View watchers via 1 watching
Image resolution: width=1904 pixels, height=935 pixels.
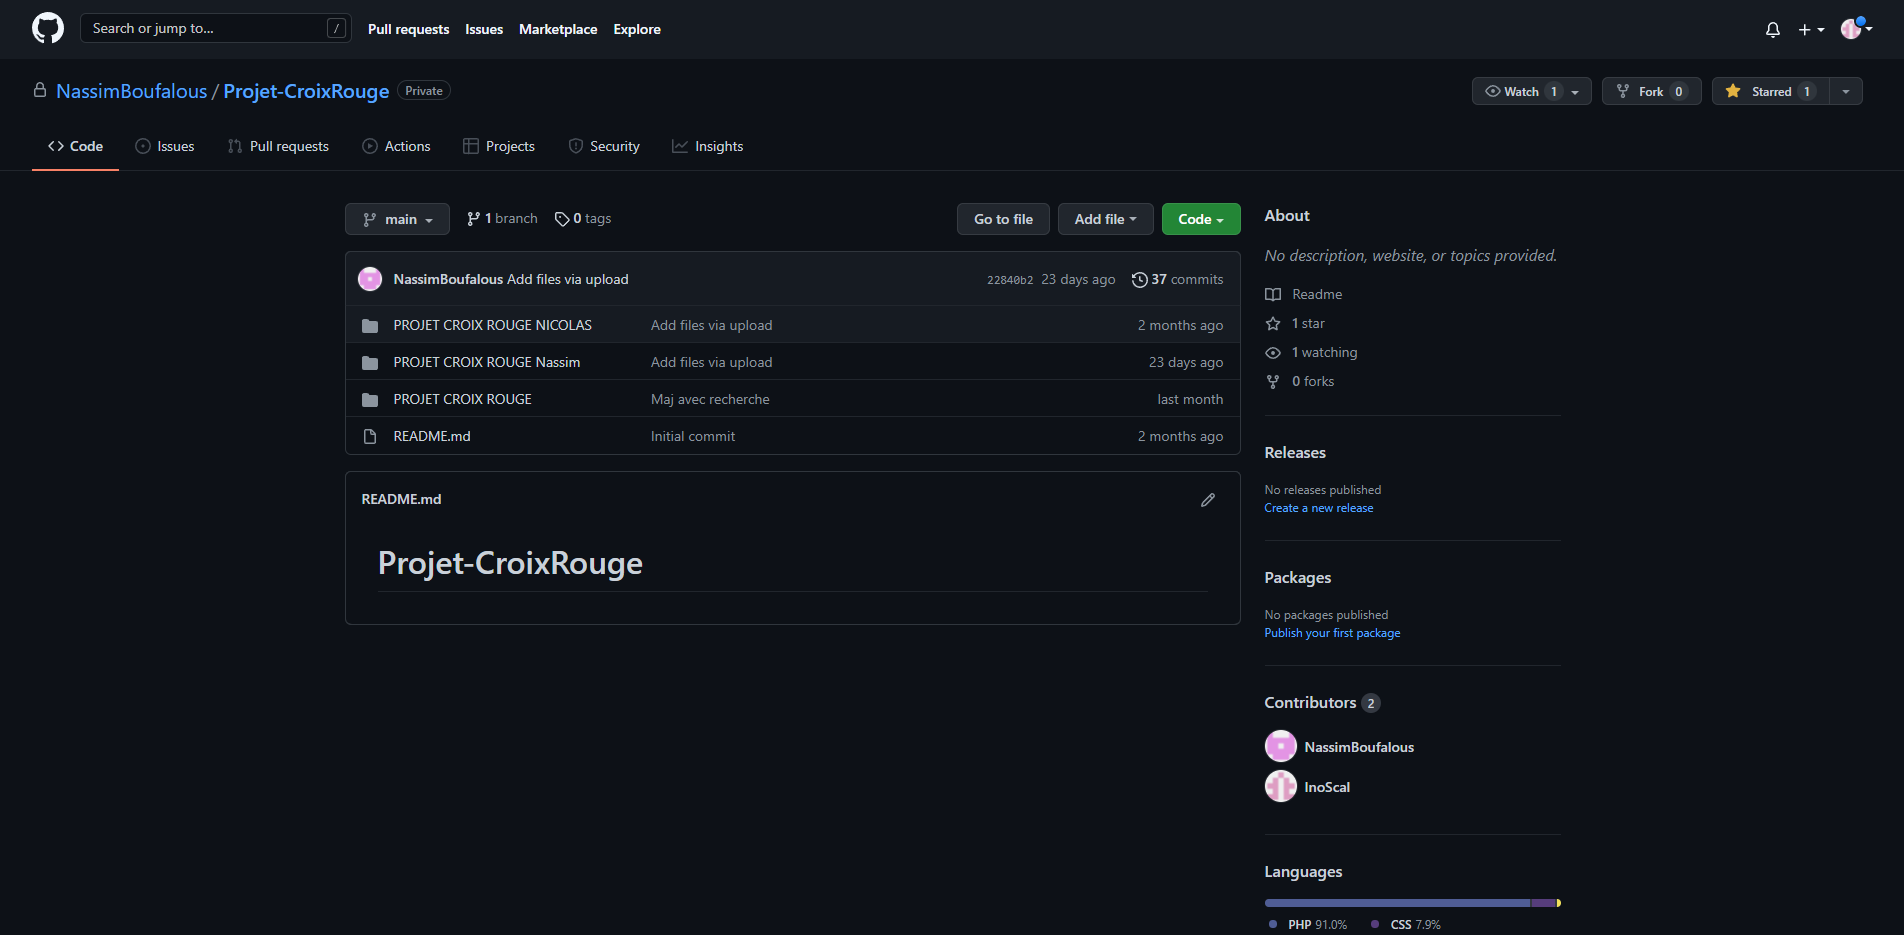[1312, 352]
